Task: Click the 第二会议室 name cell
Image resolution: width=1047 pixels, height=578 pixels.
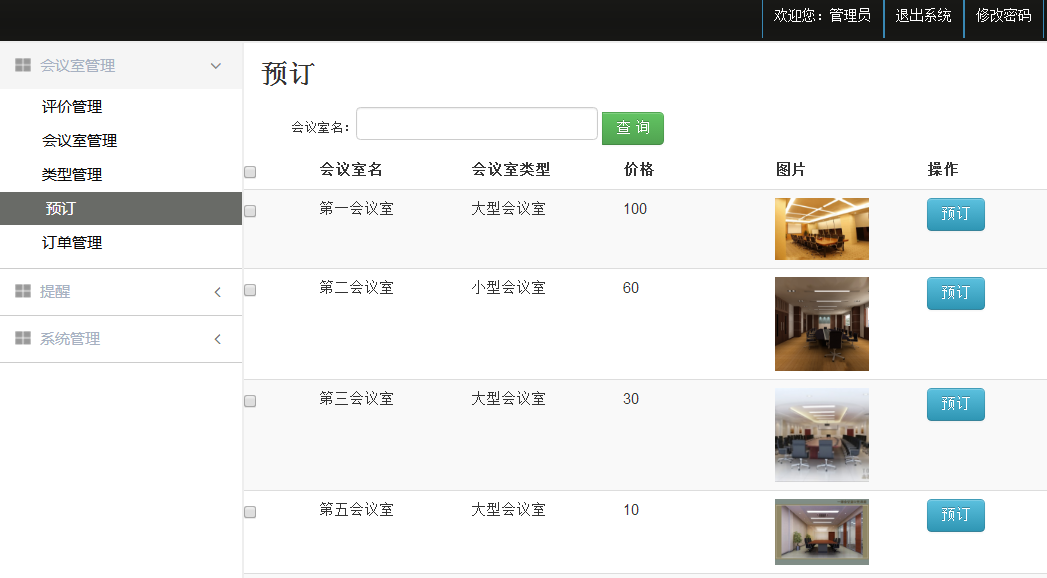Action: (357, 288)
